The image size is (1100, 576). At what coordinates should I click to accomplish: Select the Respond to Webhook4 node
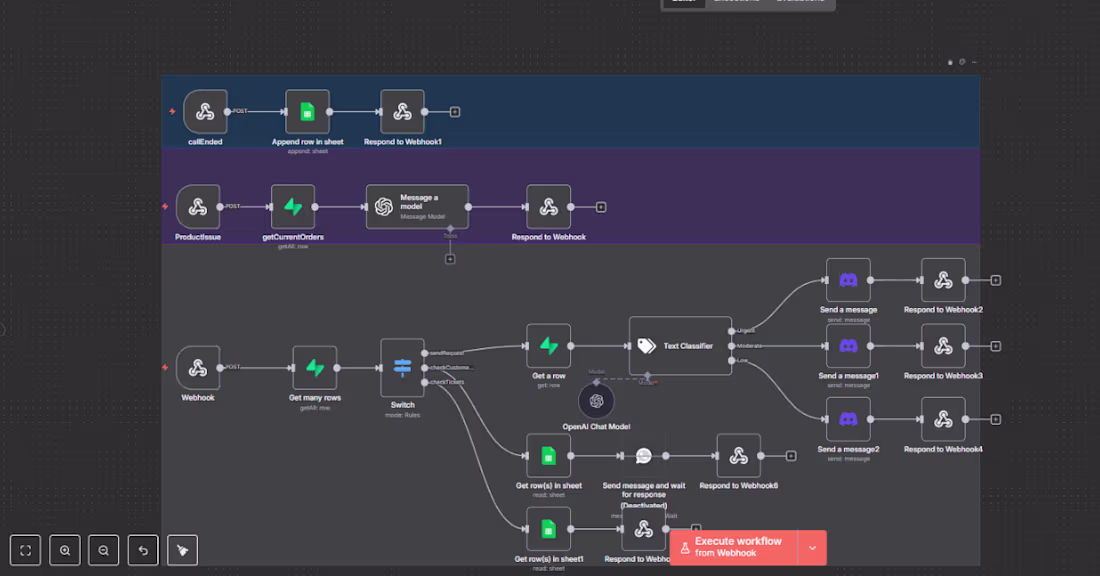(944, 419)
